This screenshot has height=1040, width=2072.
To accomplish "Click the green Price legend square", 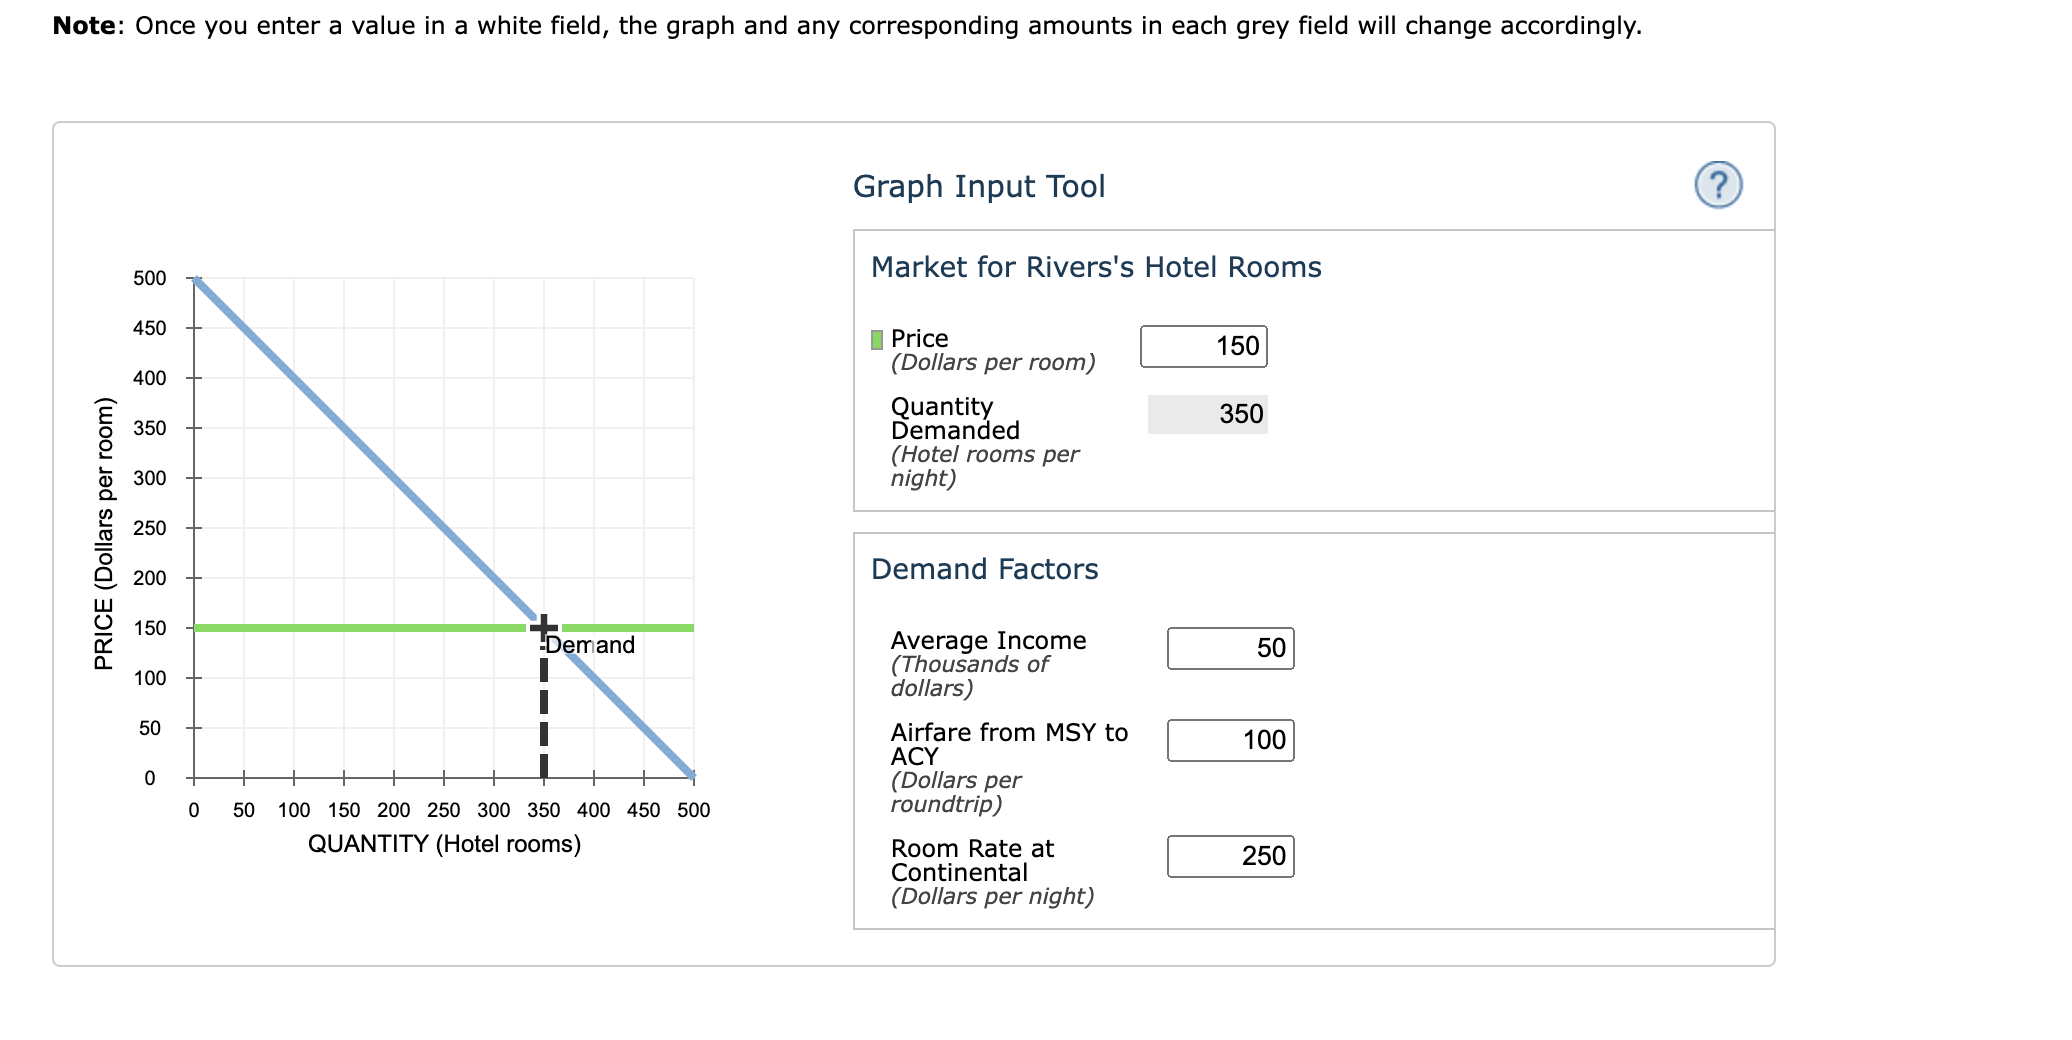I will click(x=876, y=339).
